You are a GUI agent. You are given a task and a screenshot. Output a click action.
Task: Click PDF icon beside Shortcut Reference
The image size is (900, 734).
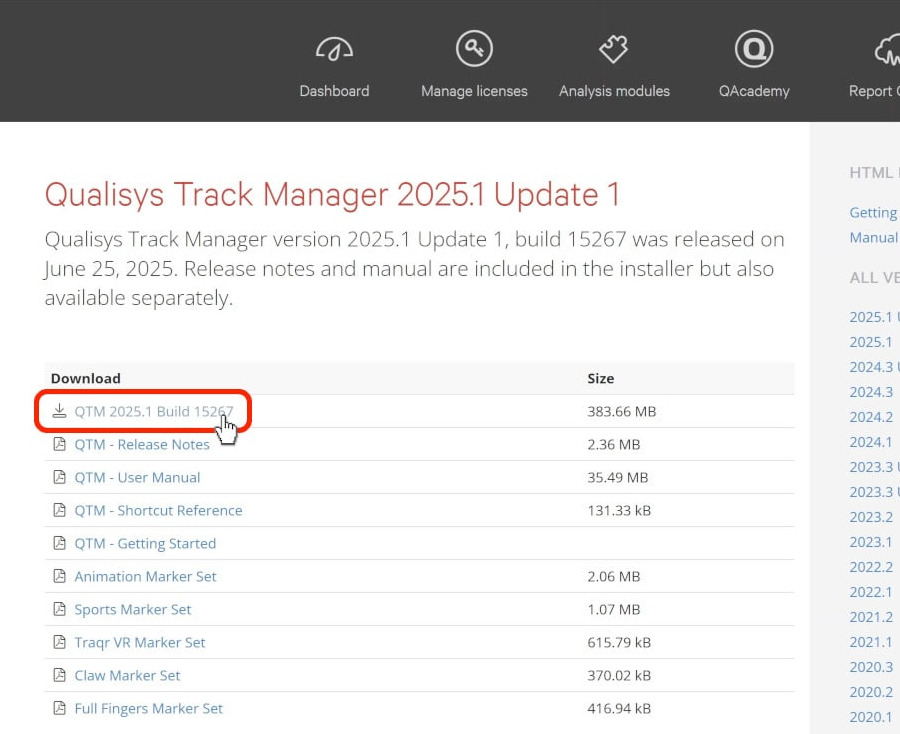coord(60,510)
